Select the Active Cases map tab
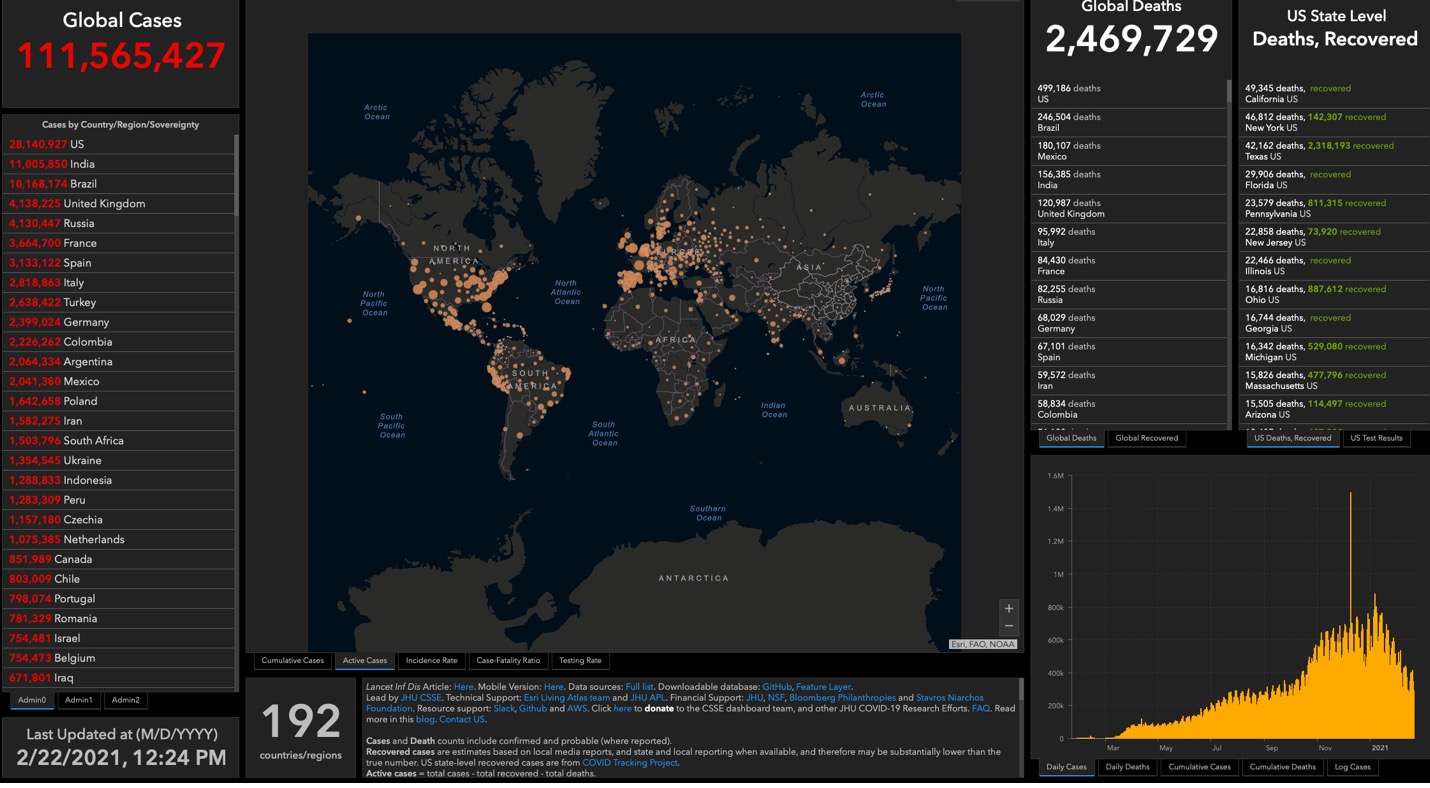Viewport: 1430px width, 788px height. (x=365, y=660)
